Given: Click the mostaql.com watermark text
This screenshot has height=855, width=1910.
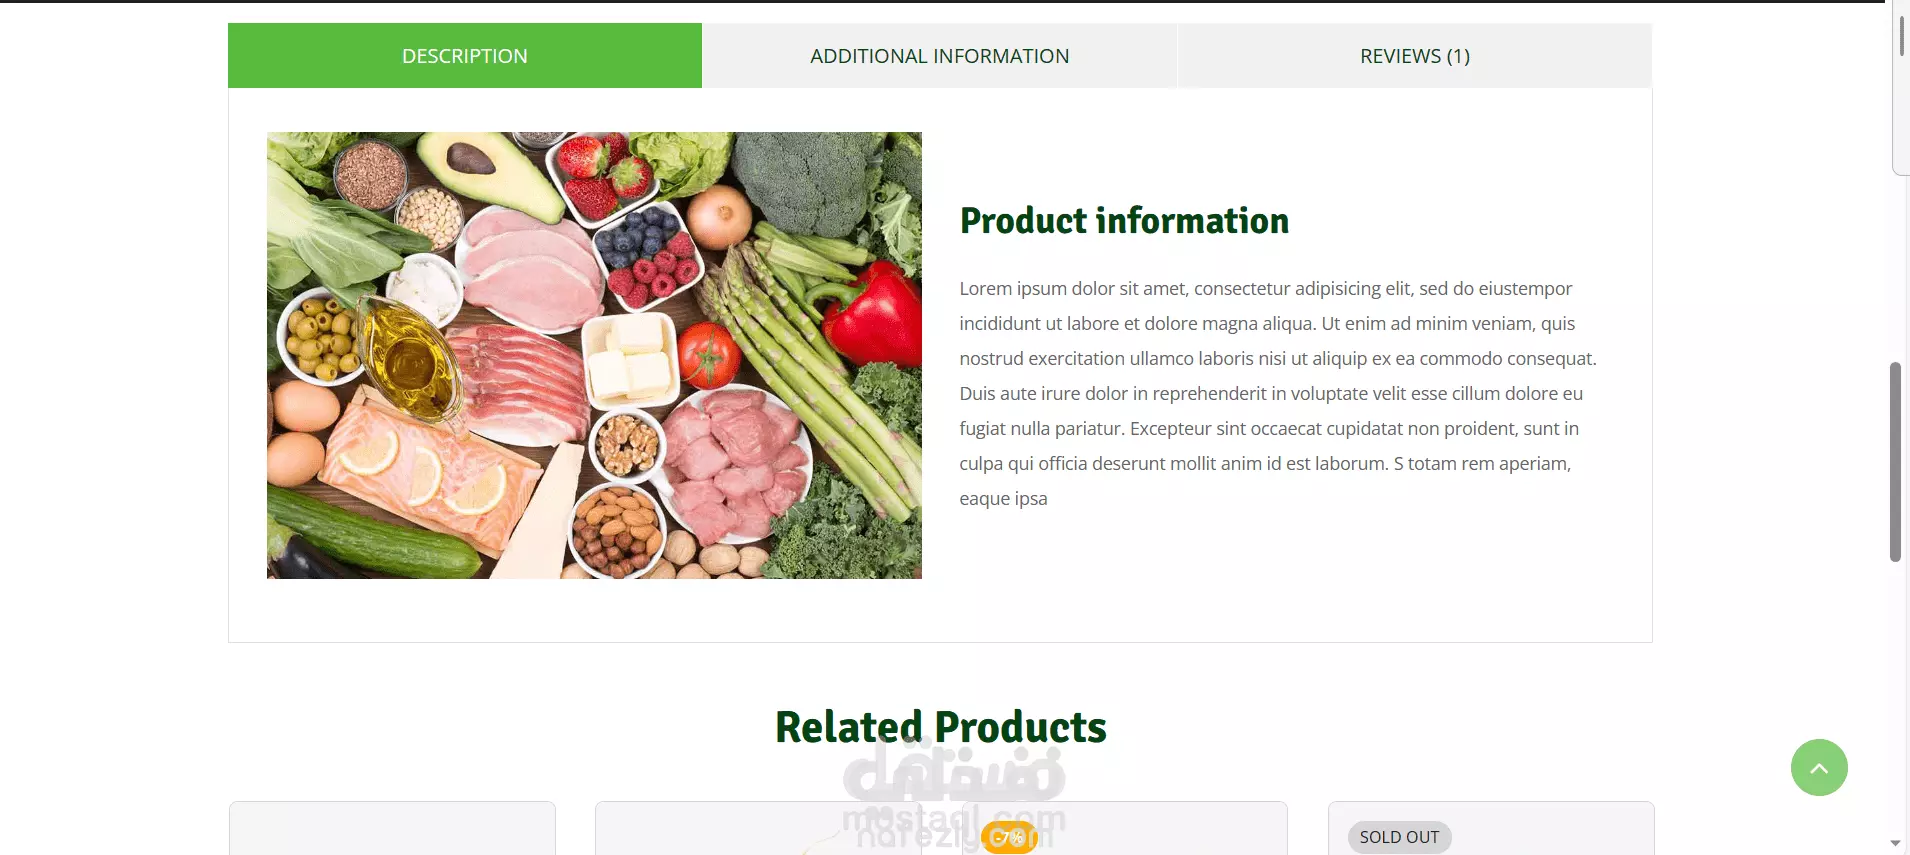Looking at the screenshot, I should 954,819.
